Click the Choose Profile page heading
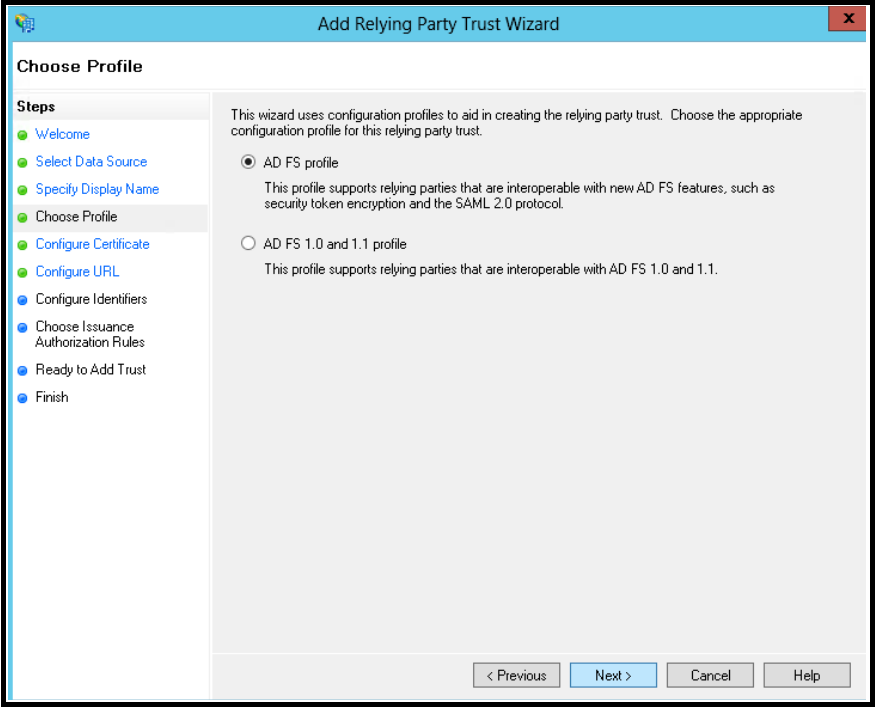The width and height of the screenshot is (876, 709). coord(79,66)
